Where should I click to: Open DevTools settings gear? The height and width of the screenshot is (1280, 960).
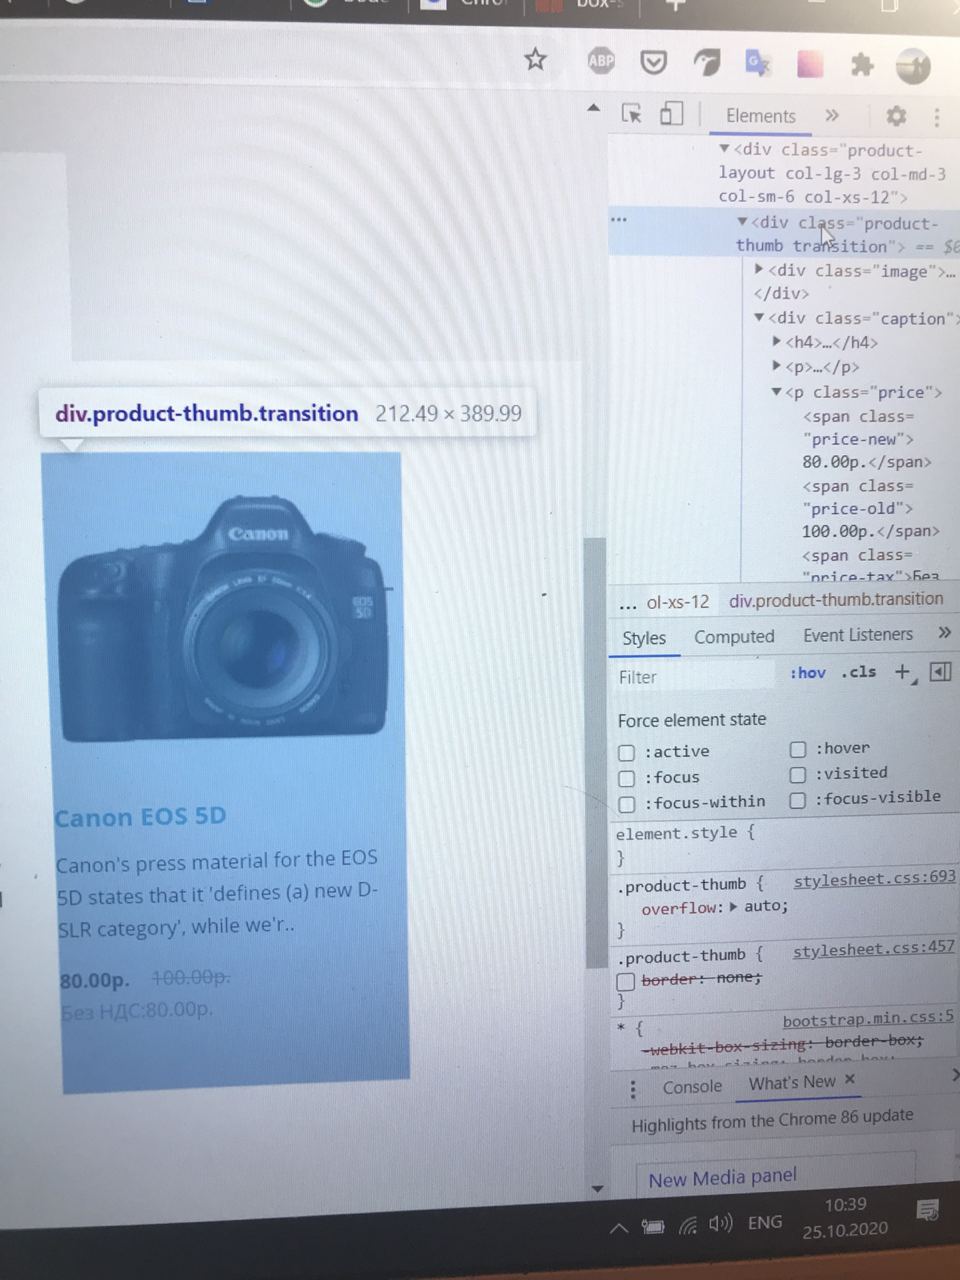[896, 116]
